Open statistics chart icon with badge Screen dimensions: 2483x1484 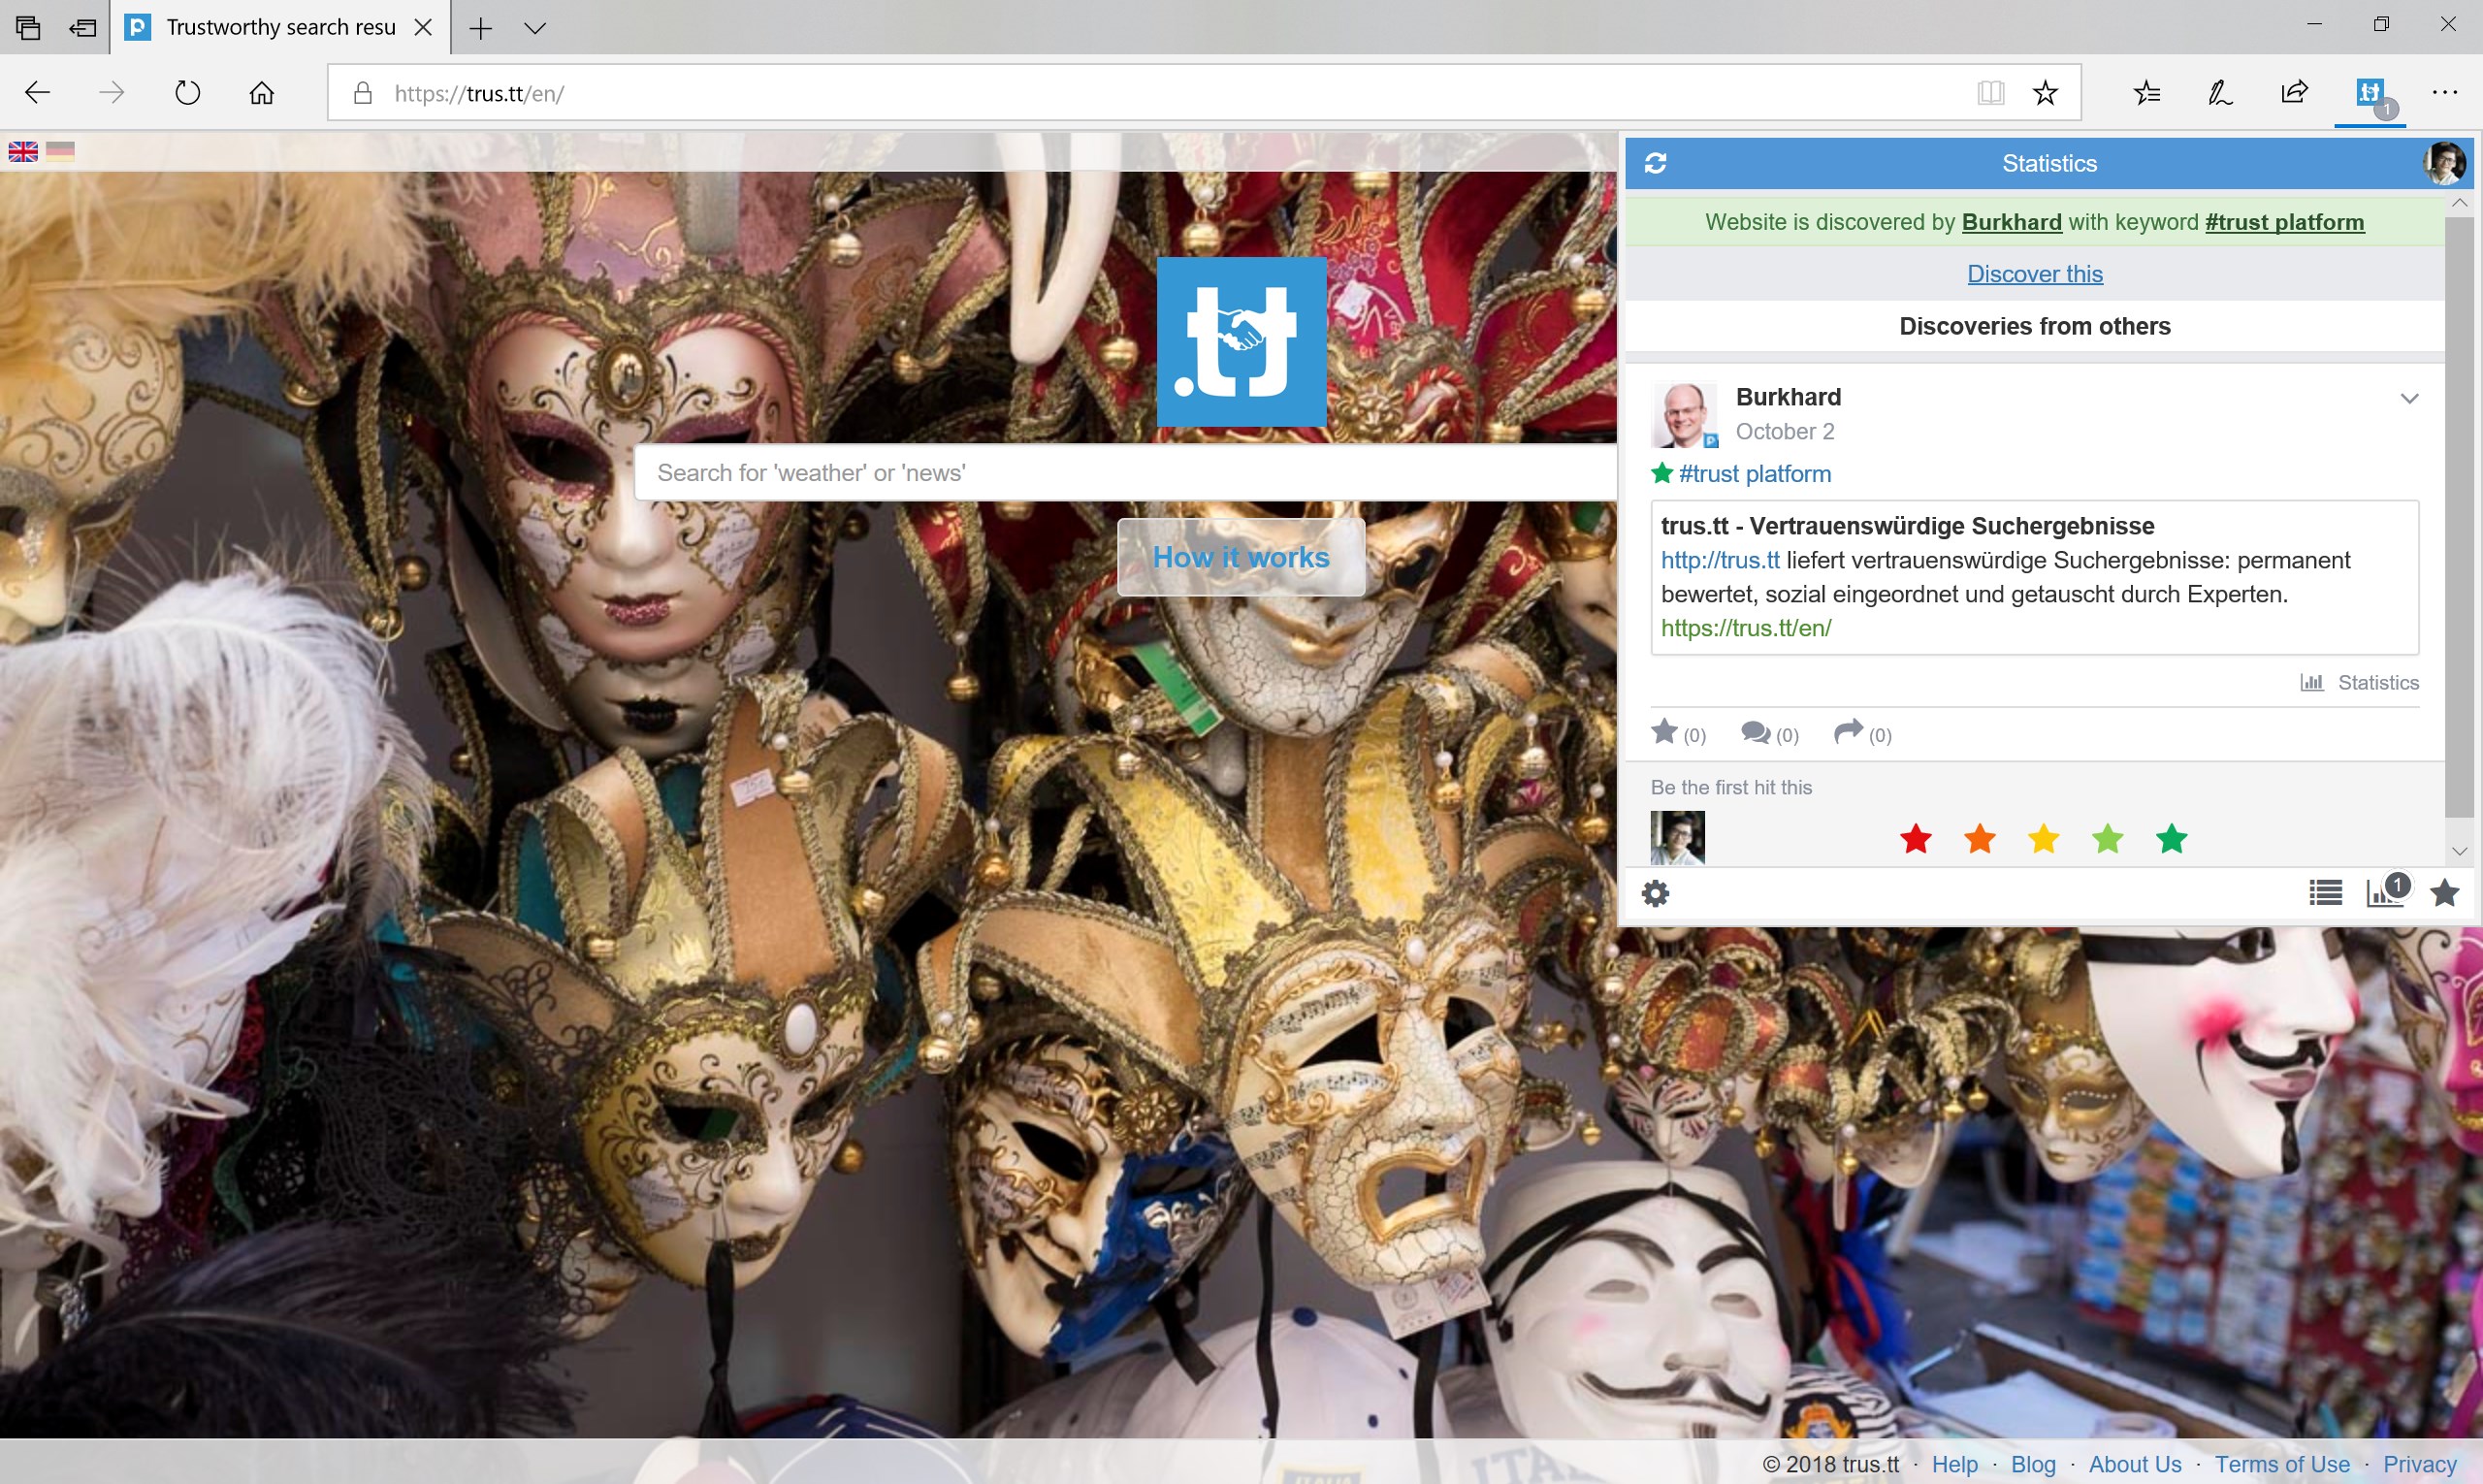tap(2386, 891)
